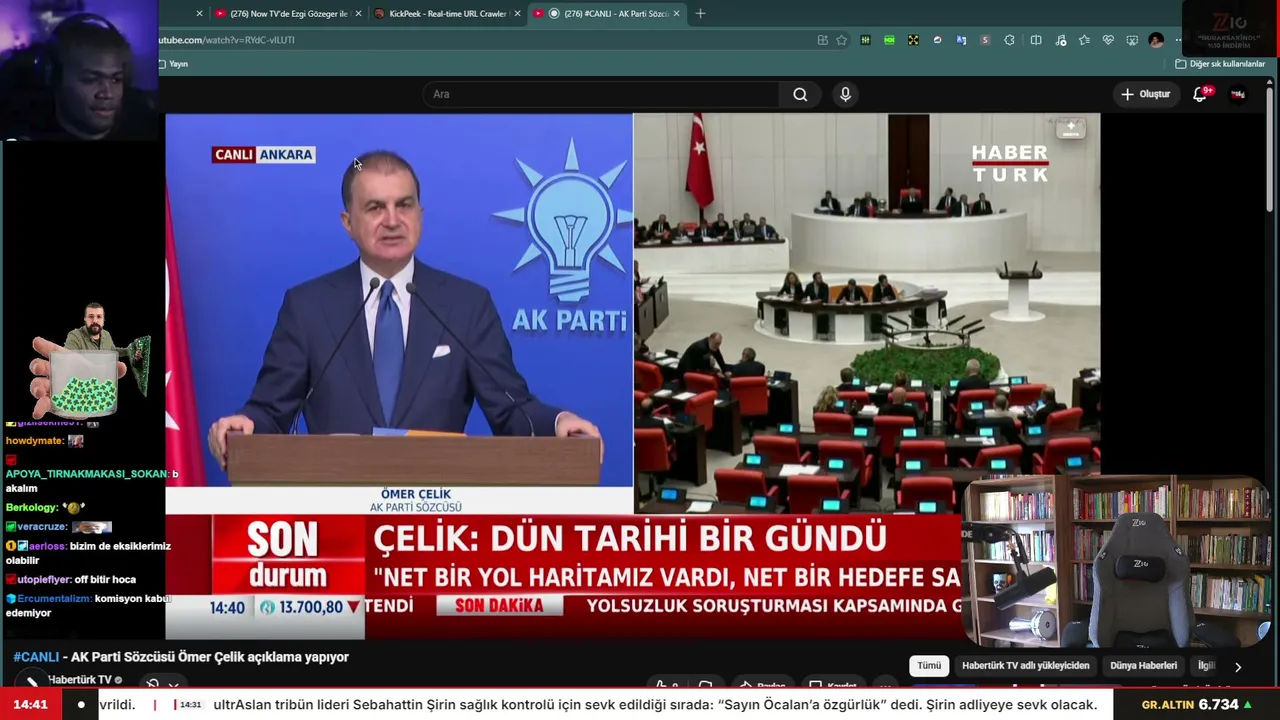Click the 'S' extension icon in toolbar
The height and width of the screenshot is (720, 1280).
point(985,40)
